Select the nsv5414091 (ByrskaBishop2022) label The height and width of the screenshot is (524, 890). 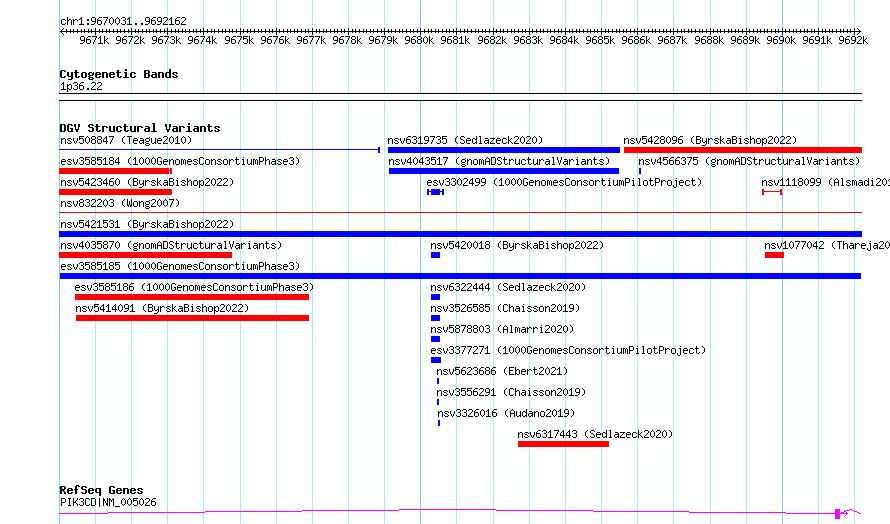(x=162, y=308)
